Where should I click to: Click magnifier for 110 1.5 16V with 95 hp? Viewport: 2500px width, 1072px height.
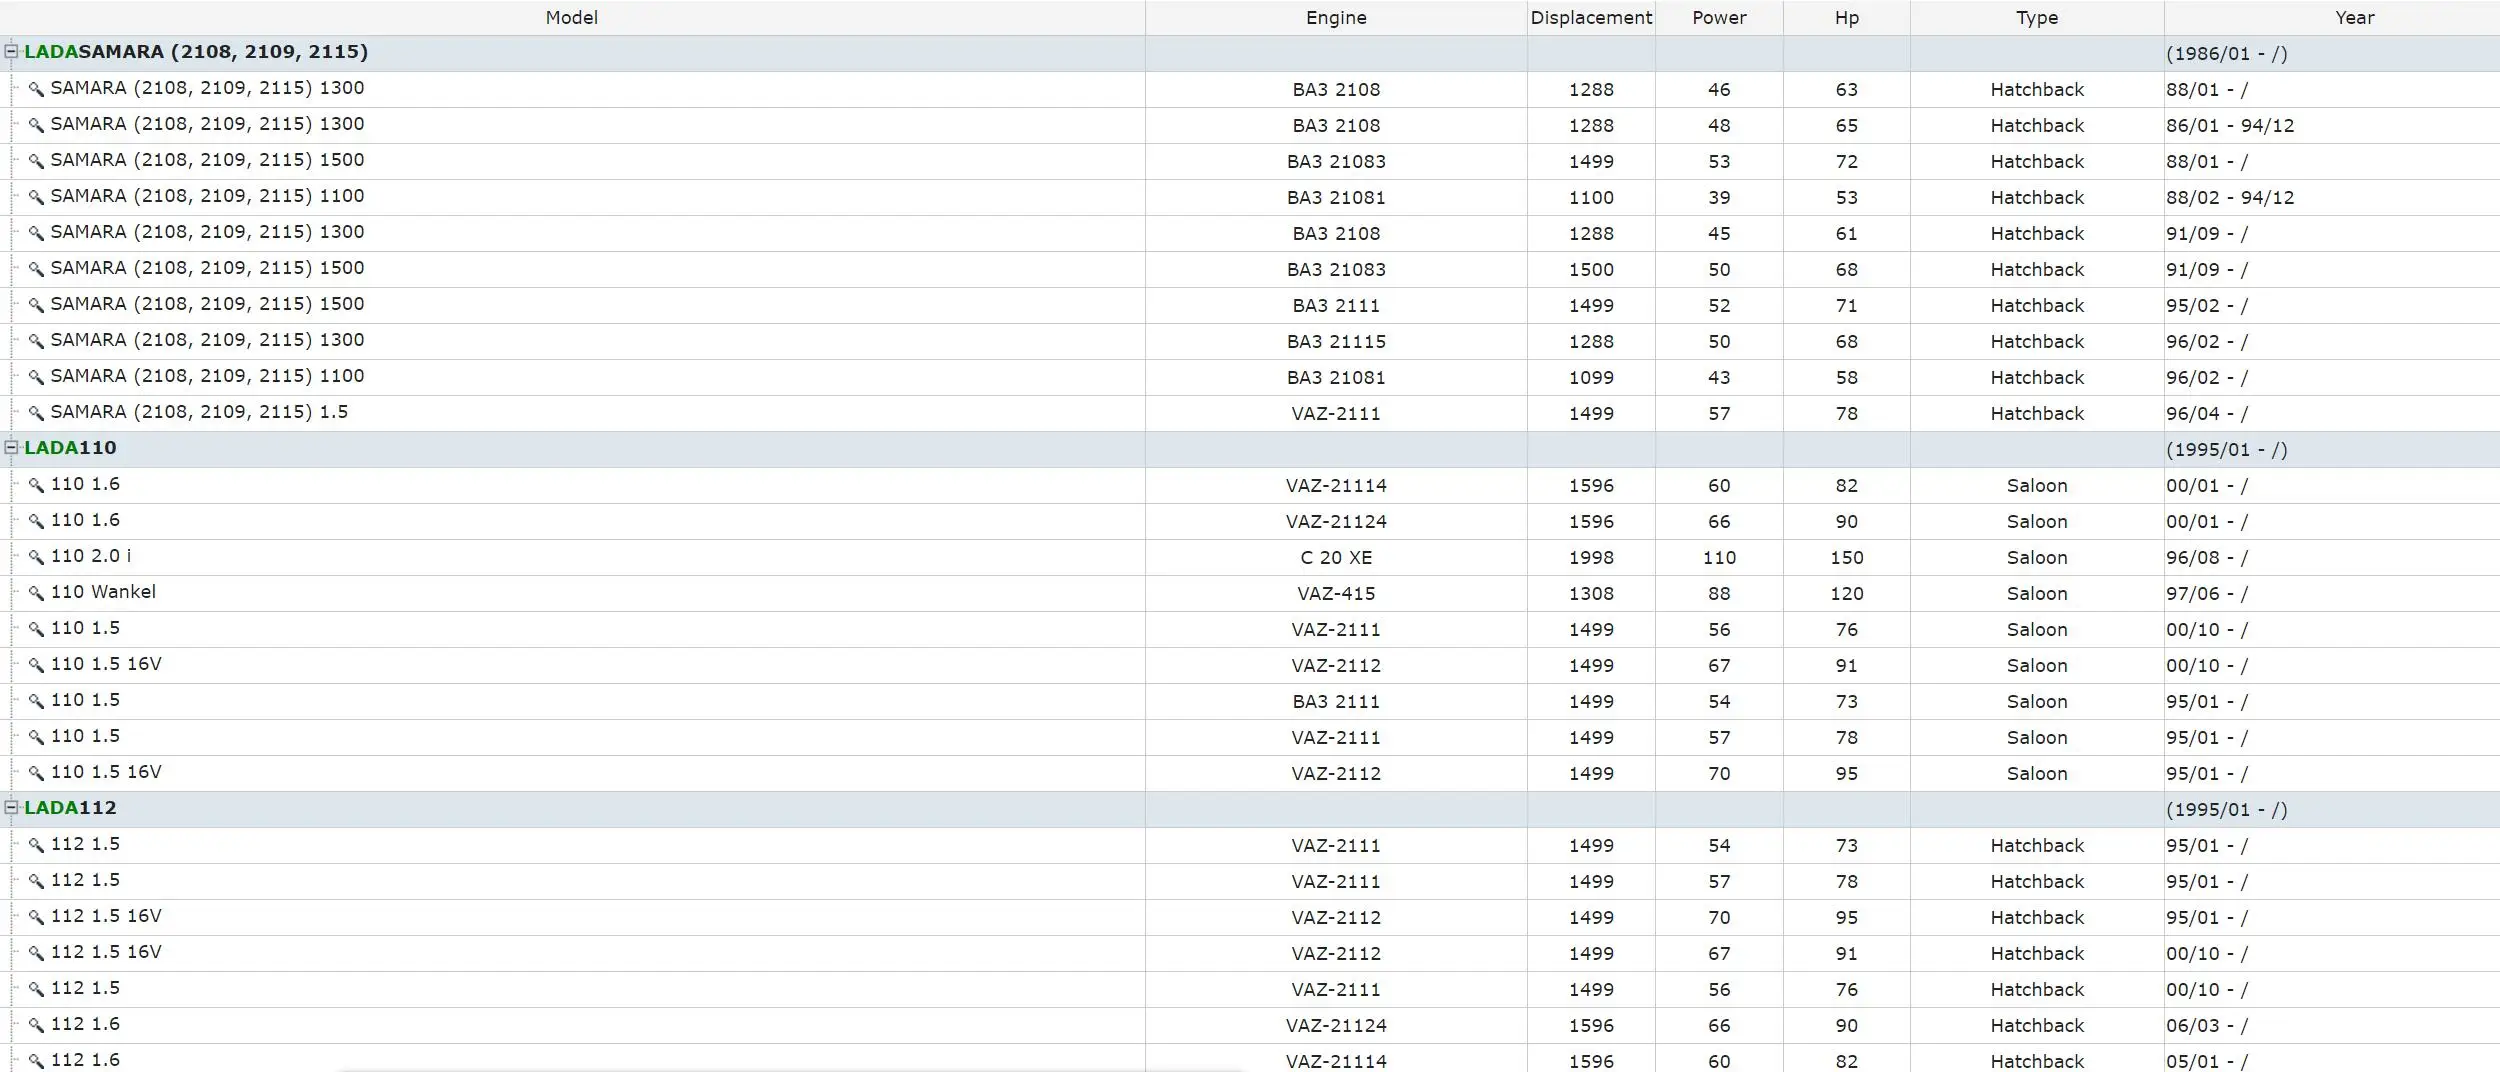[36, 773]
